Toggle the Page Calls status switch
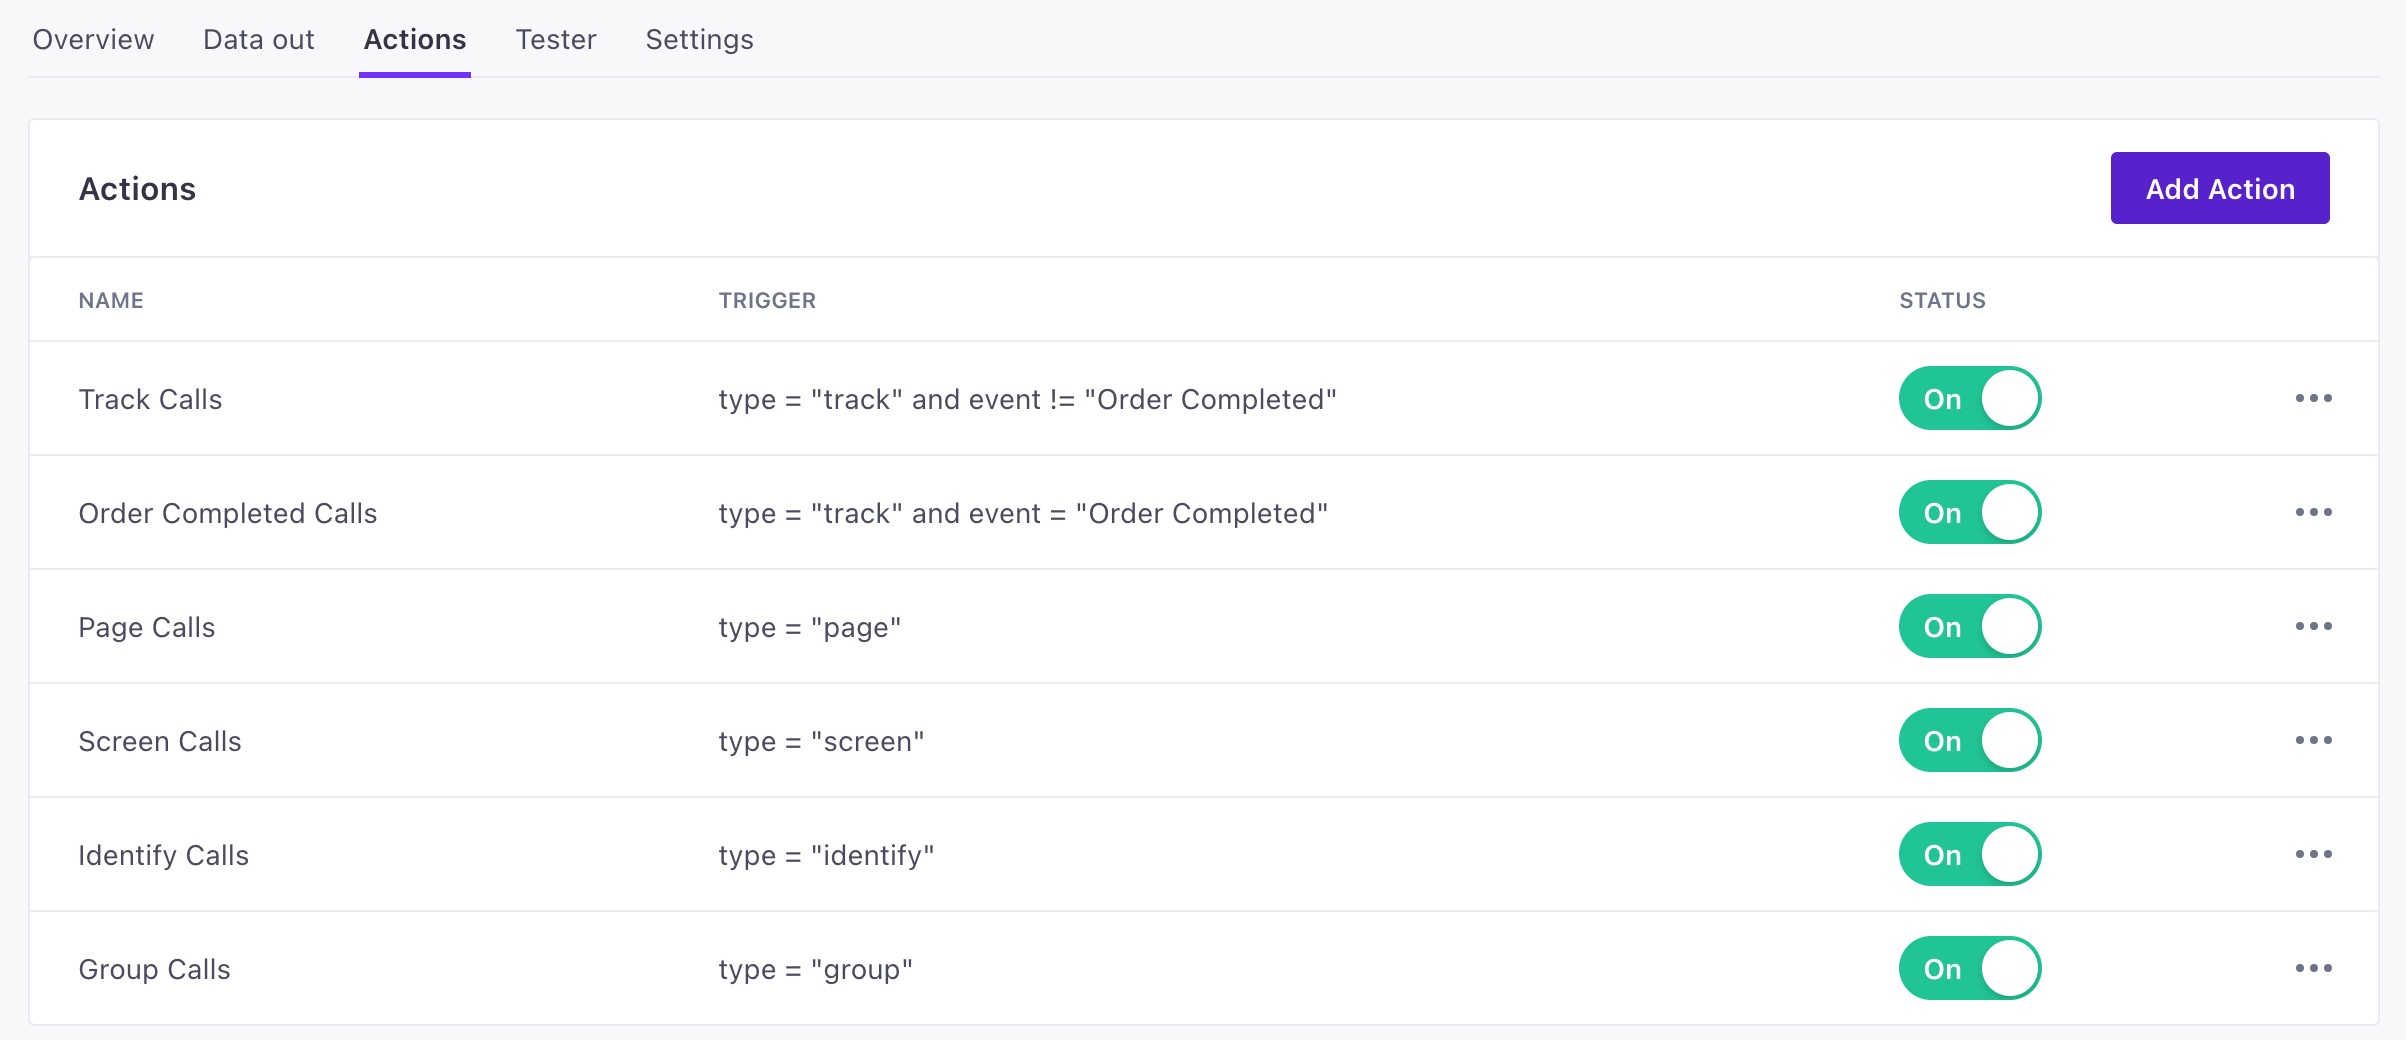2406x1040 pixels. [x=1969, y=626]
